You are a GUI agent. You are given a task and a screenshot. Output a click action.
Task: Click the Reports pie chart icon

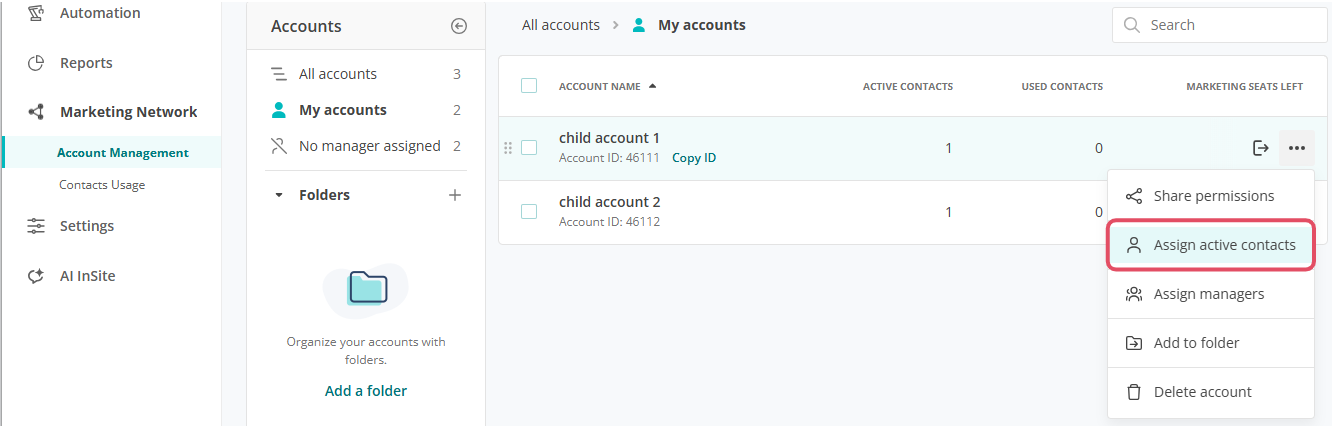pos(36,63)
